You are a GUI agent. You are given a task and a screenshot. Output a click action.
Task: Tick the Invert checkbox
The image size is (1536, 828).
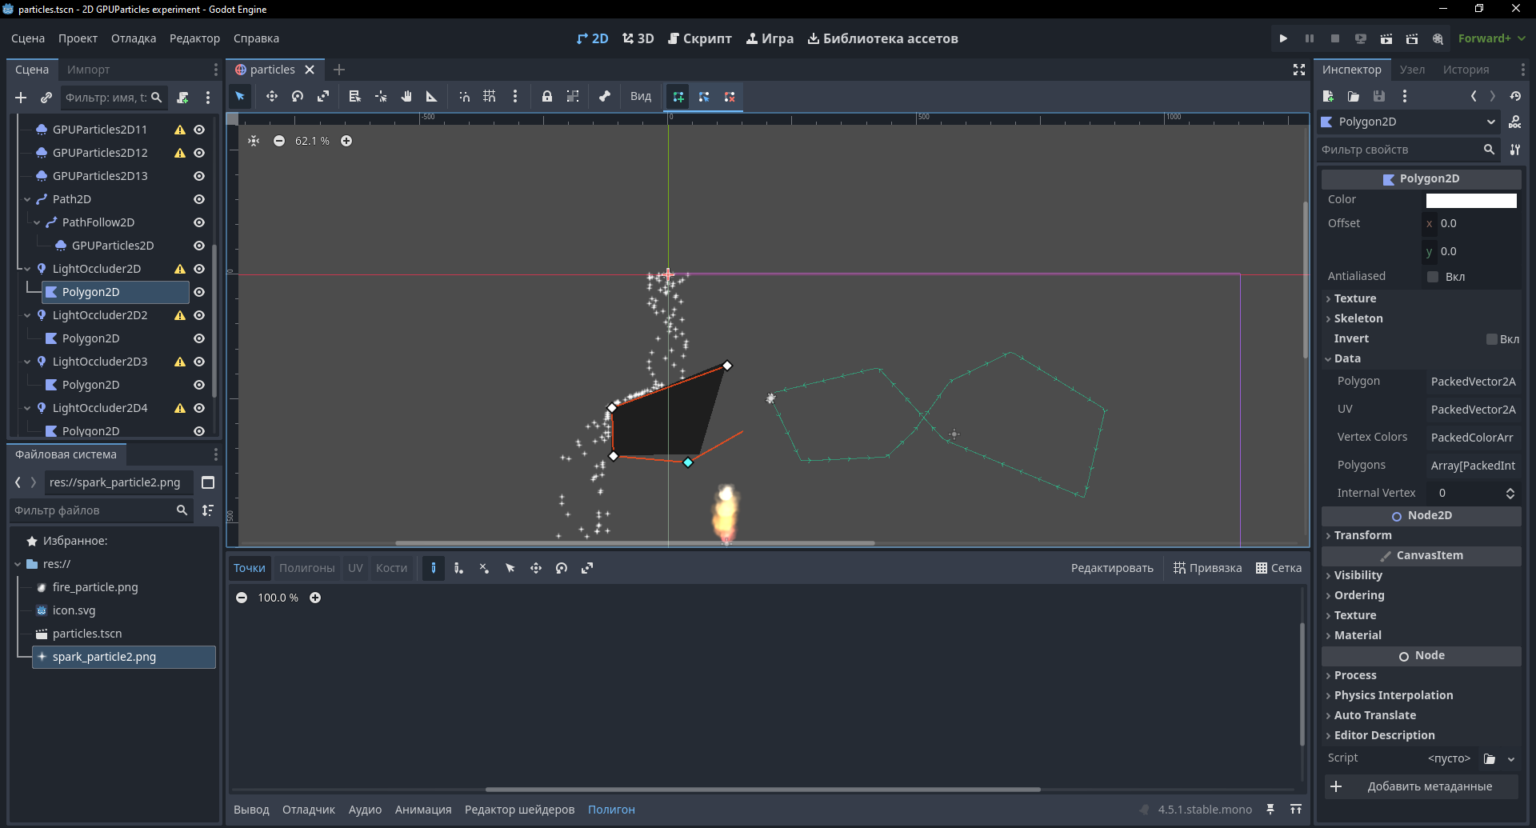pyautogui.click(x=1492, y=339)
